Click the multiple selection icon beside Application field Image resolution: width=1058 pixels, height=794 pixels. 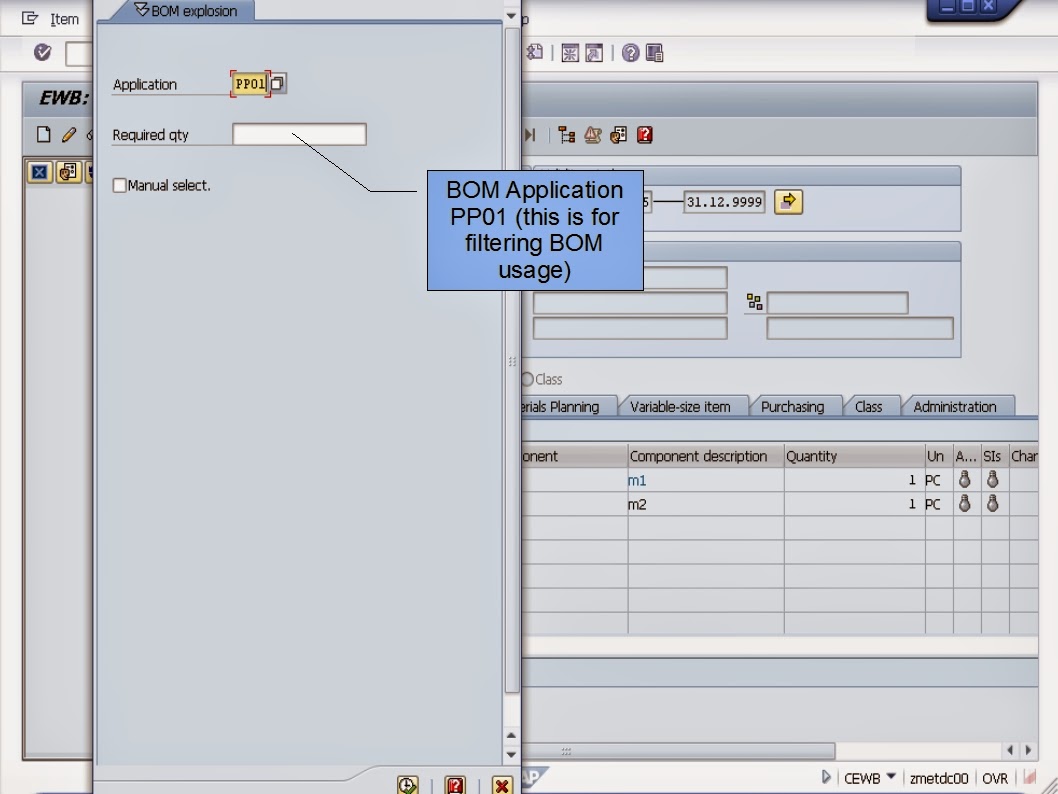point(277,83)
